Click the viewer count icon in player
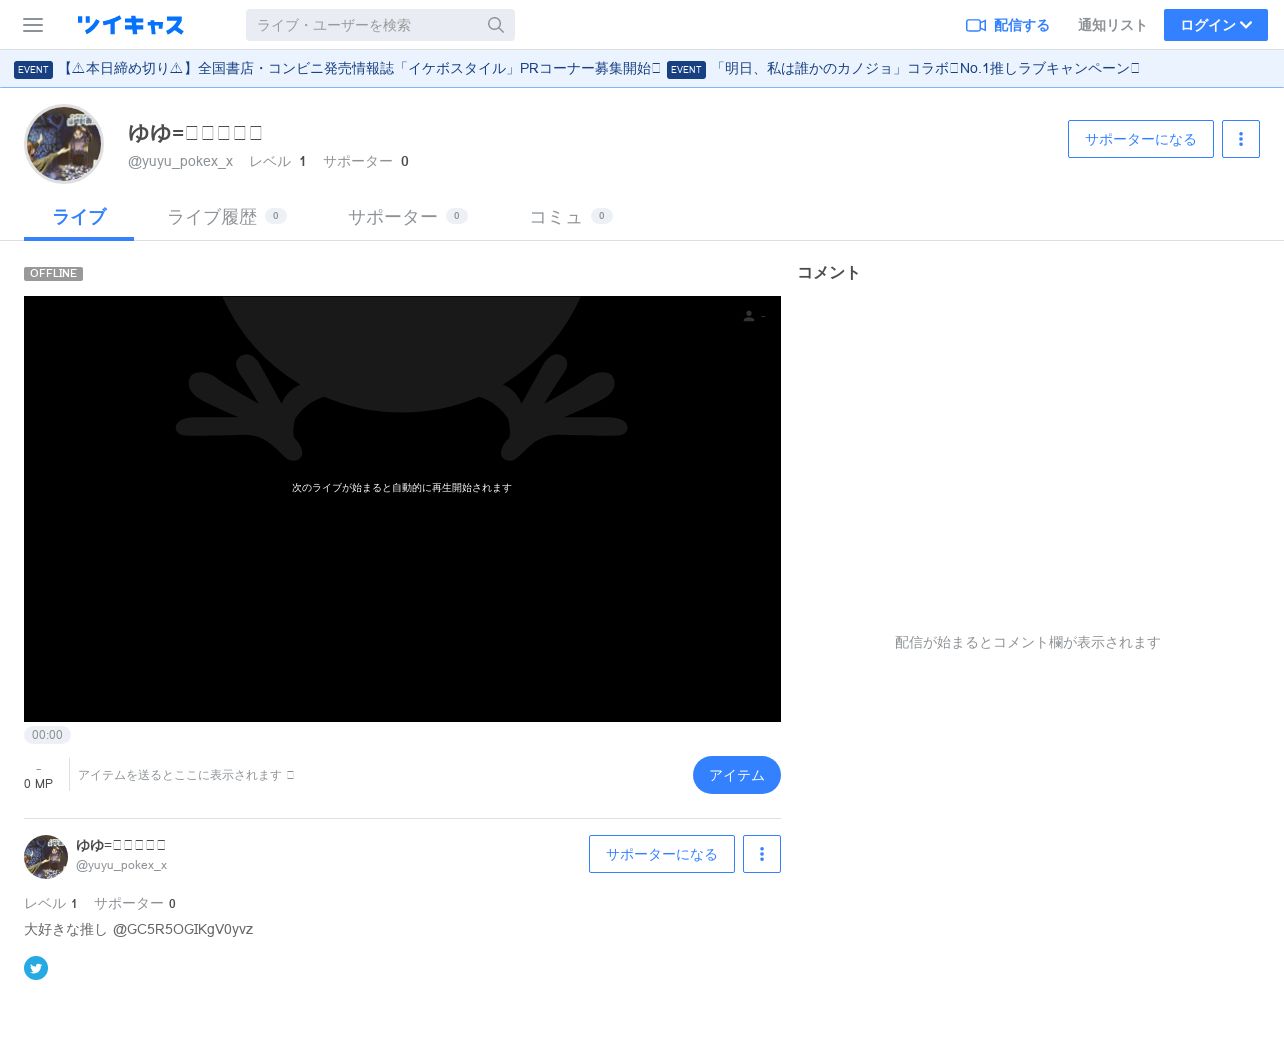 pyautogui.click(x=749, y=316)
